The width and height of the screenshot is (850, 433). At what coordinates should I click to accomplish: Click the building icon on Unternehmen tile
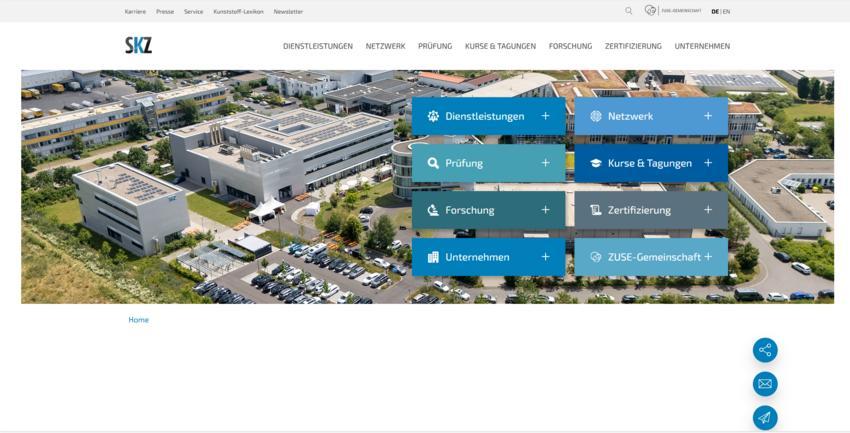point(433,257)
